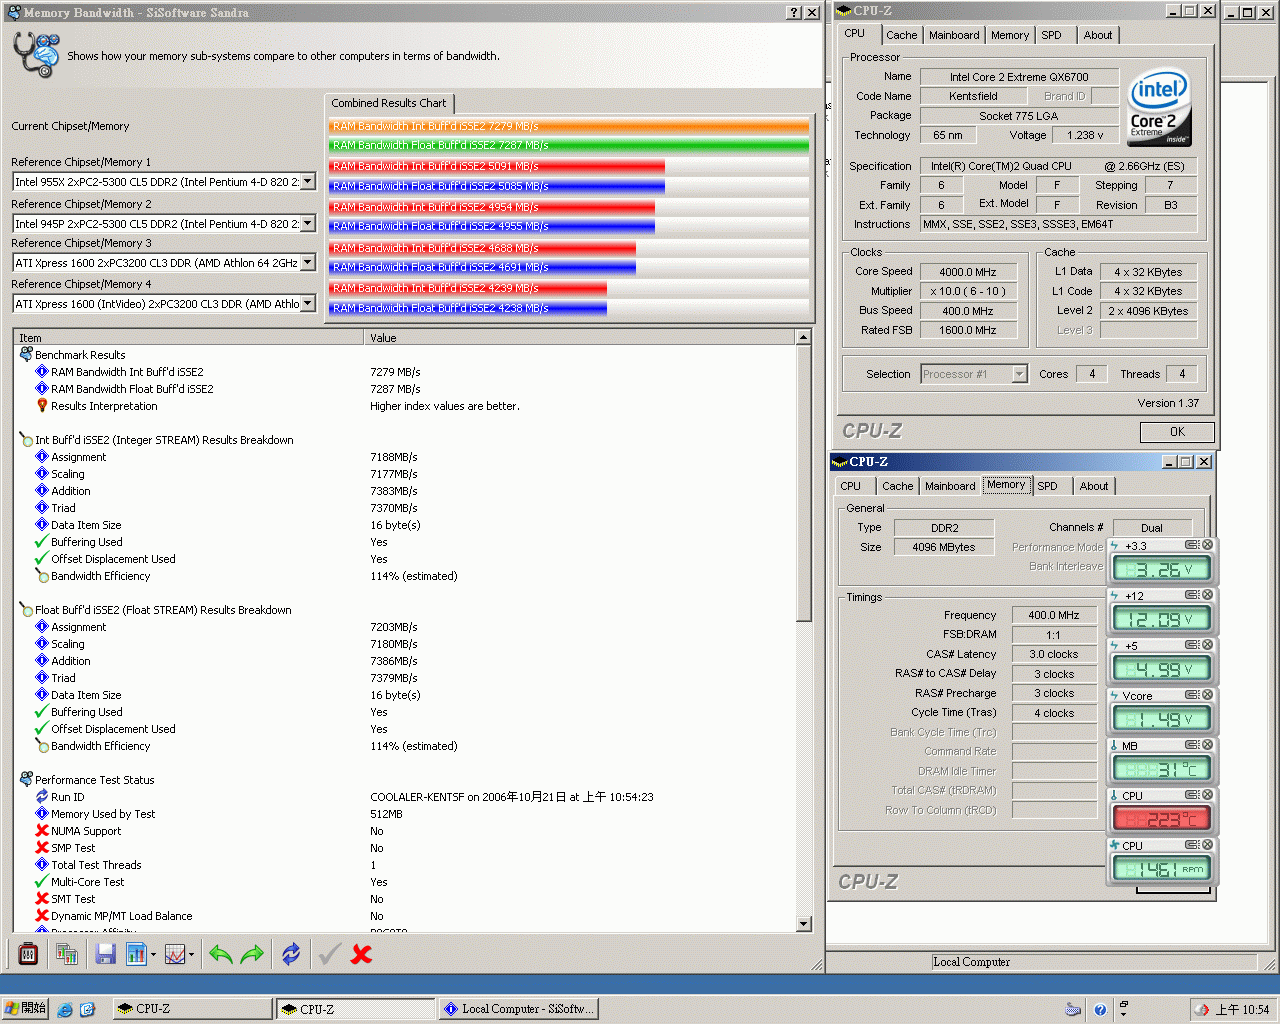Open settings icon on +5 voltage widget
Image resolution: width=1280 pixels, height=1024 pixels.
coord(1192,645)
